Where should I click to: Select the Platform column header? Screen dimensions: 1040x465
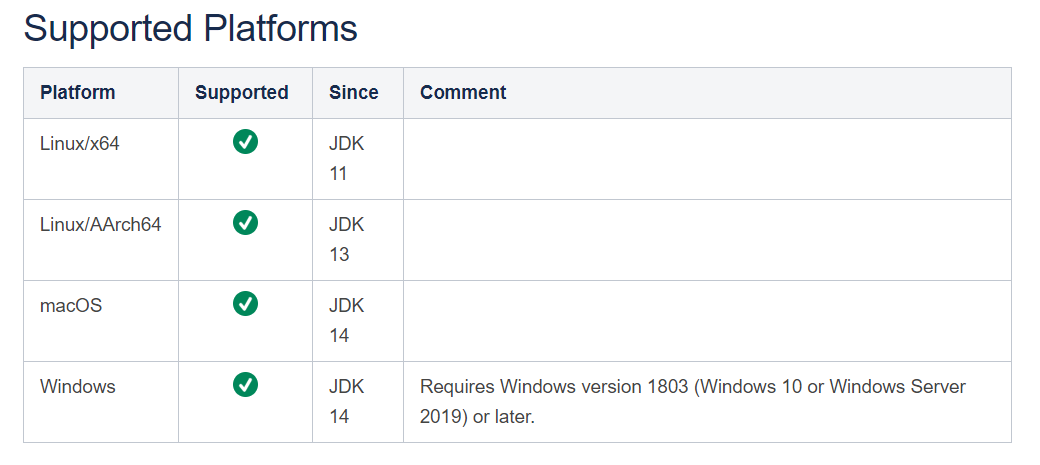pyautogui.click(x=78, y=93)
